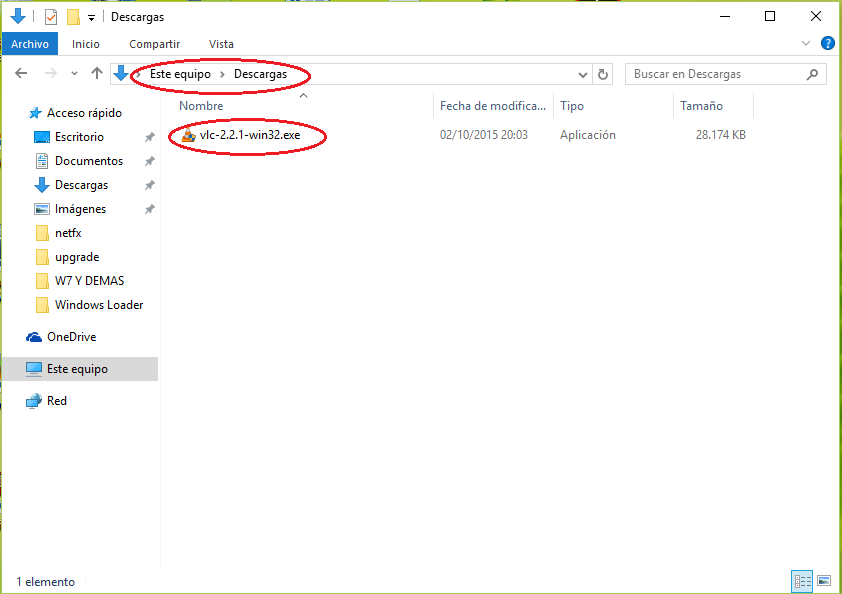Select Este equipo in navigation pane
The width and height of the screenshot is (842, 594).
[77, 369]
